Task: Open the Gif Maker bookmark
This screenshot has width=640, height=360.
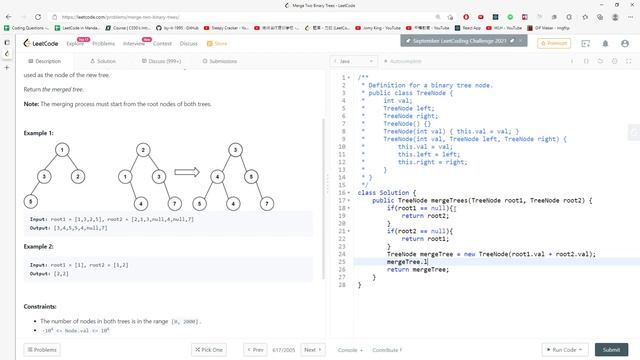Action: (x=548, y=28)
